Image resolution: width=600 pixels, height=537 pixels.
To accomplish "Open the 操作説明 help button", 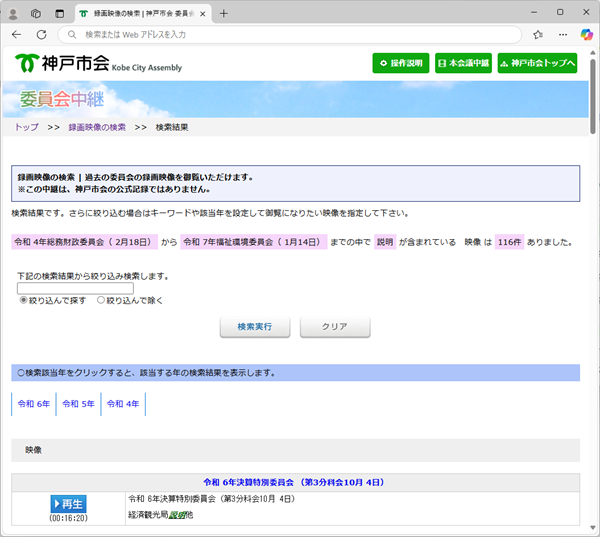I will click(x=400, y=63).
